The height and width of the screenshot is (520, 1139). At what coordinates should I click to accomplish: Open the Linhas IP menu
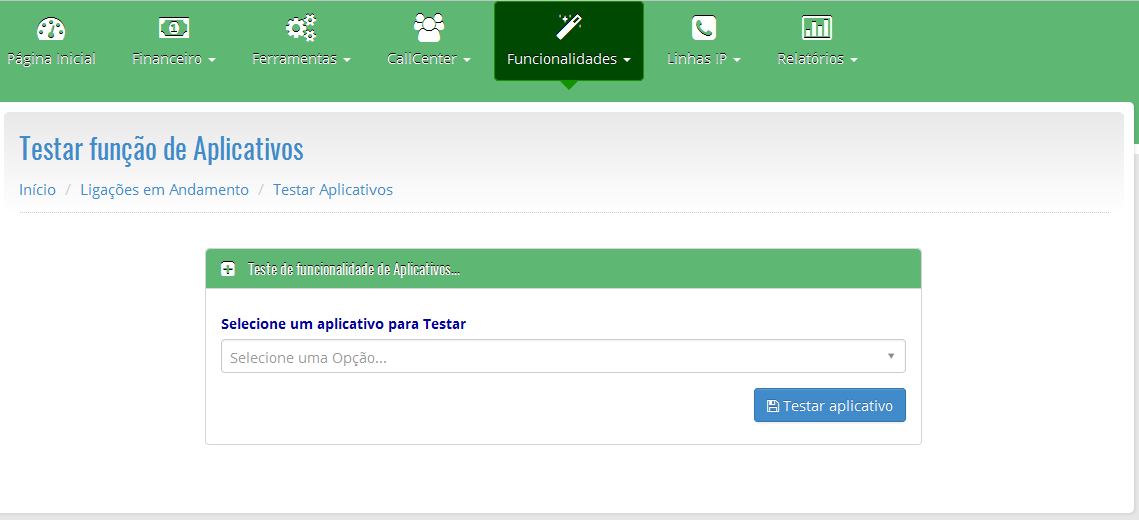[703, 59]
